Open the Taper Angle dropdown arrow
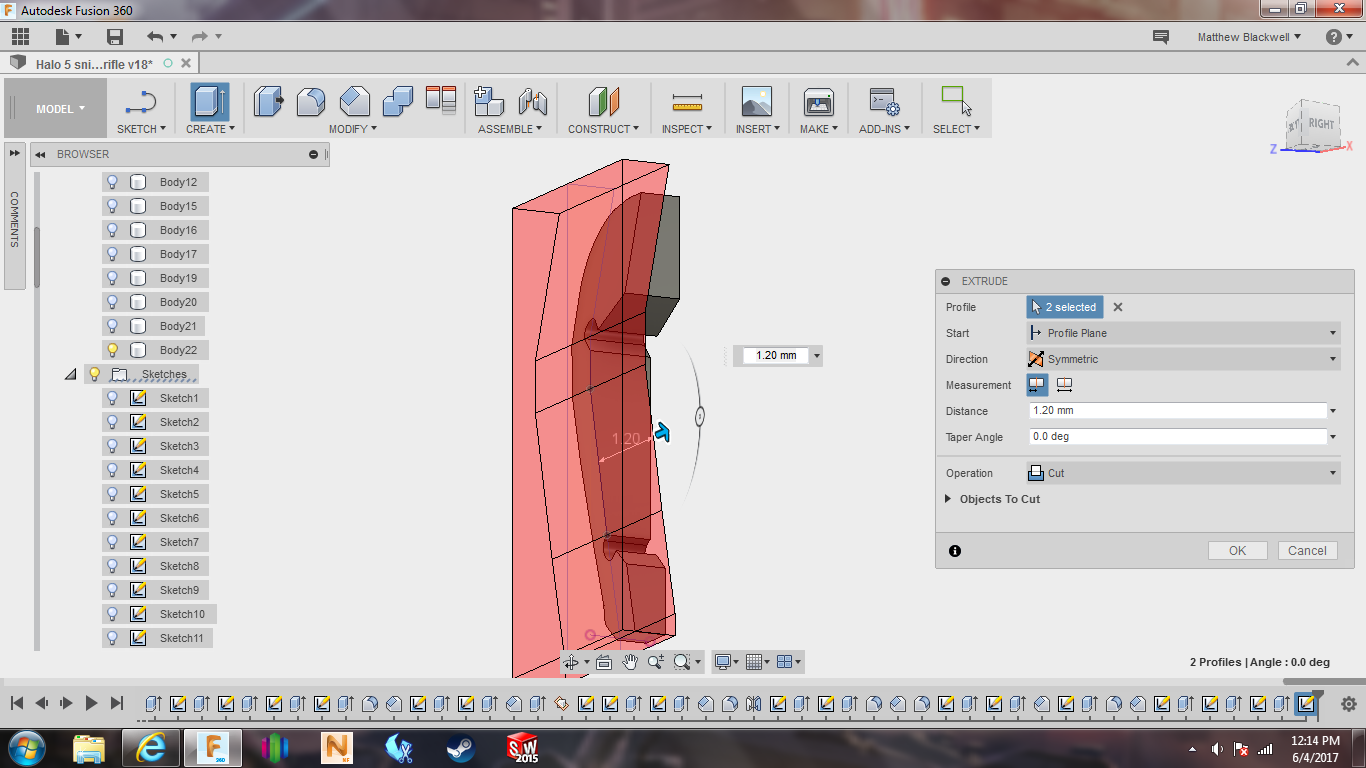The width and height of the screenshot is (1366, 768). pyautogui.click(x=1333, y=437)
